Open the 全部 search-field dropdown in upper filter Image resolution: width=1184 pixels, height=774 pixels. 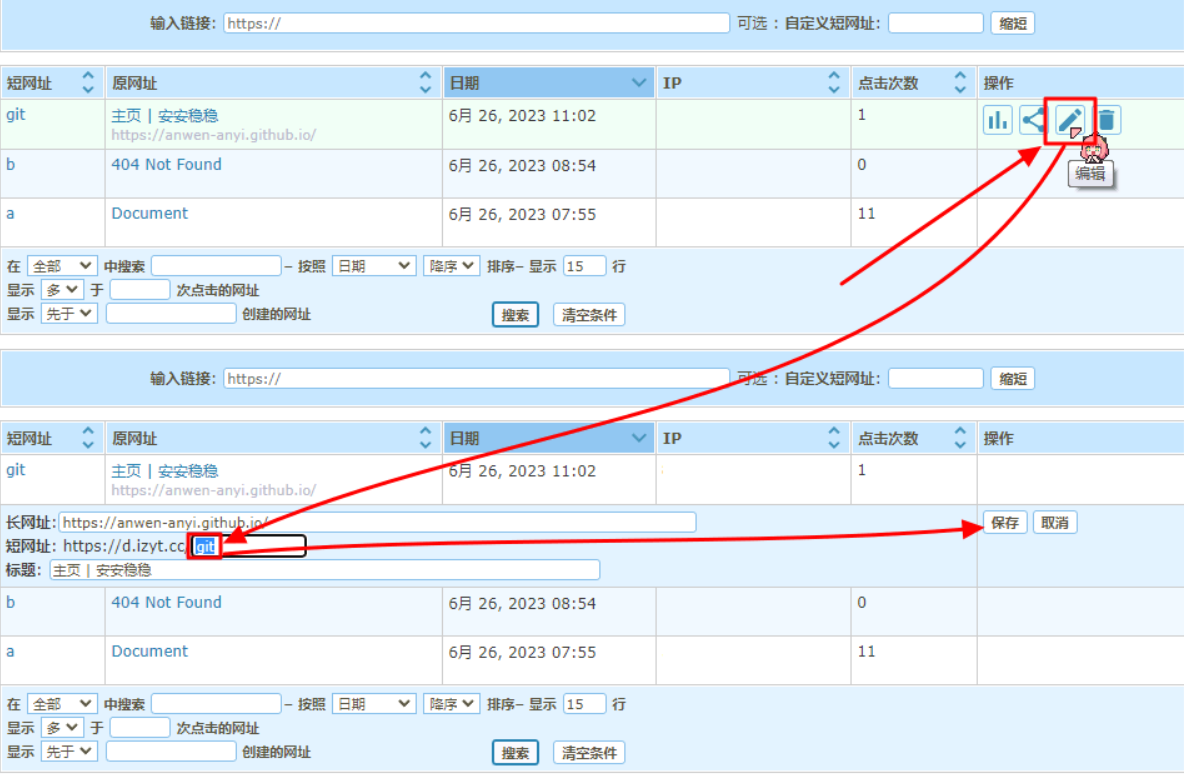(x=62, y=266)
